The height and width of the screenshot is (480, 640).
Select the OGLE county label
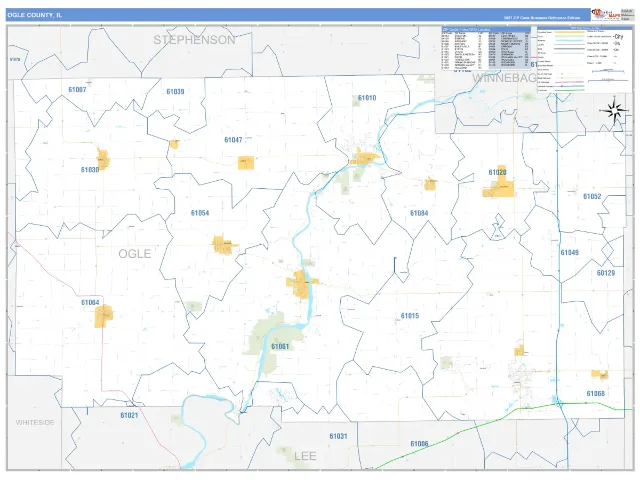135,254
